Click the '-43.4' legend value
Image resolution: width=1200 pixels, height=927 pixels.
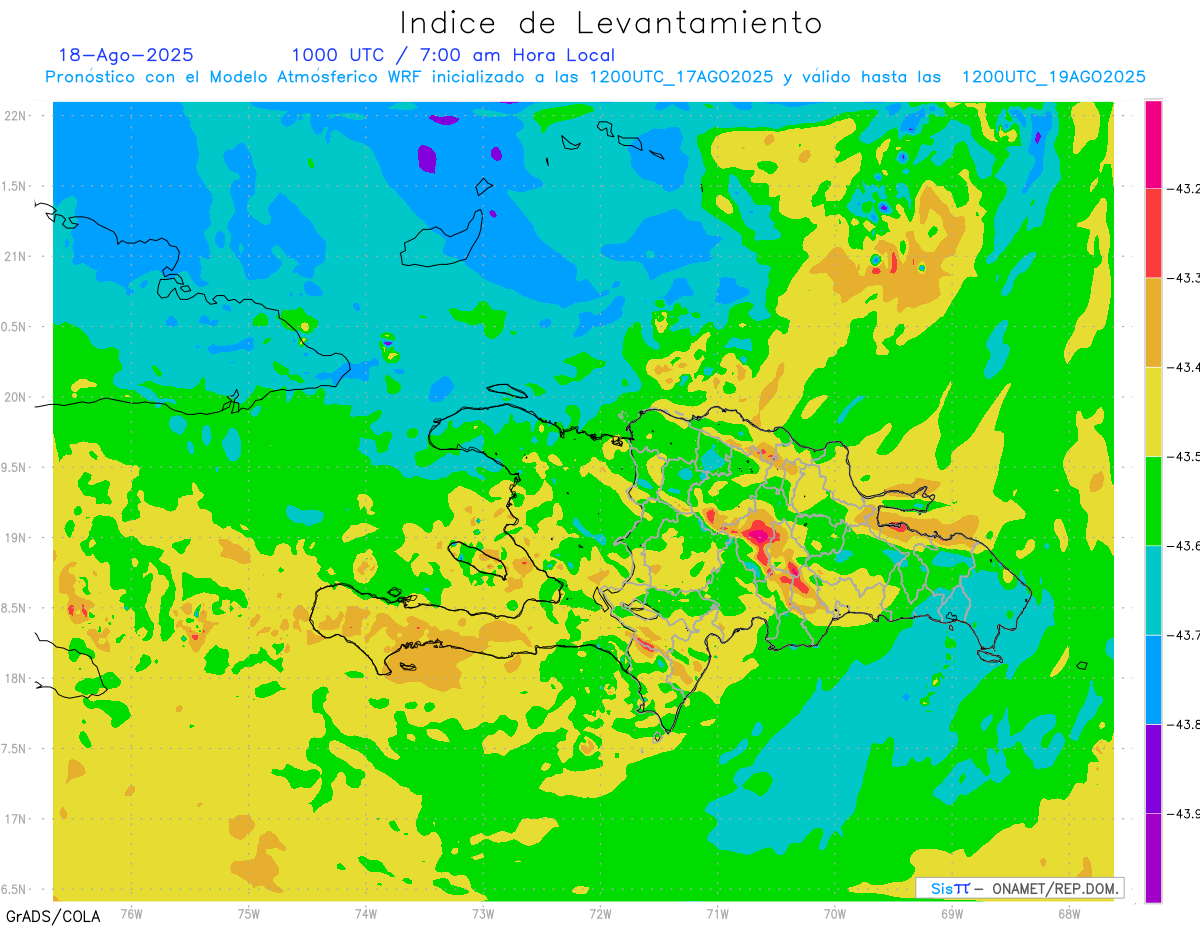pyautogui.click(x=1184, y=367)
